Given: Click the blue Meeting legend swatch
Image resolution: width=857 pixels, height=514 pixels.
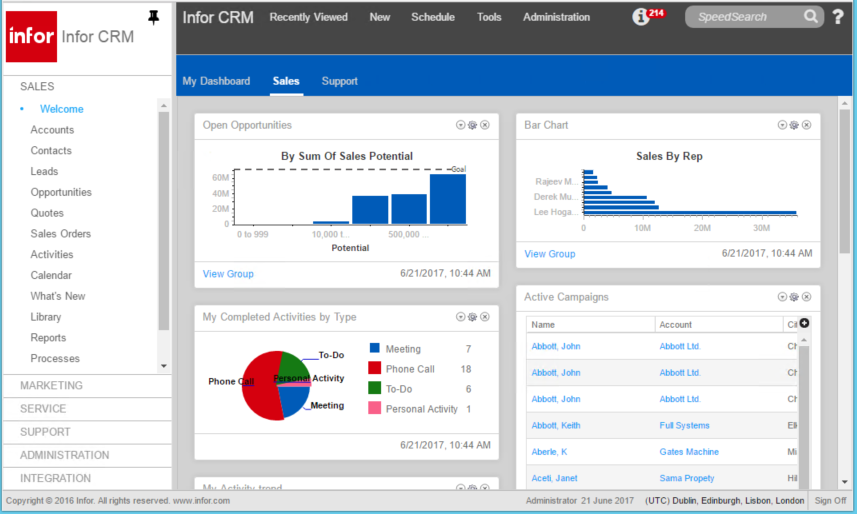Looking at the screenshot, I should [374, 348].
